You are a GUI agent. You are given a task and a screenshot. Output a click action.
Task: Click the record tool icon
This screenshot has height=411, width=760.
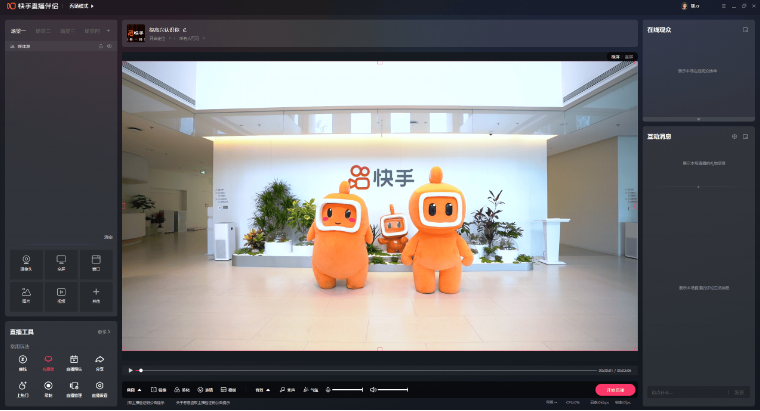[x=48, y=388]
